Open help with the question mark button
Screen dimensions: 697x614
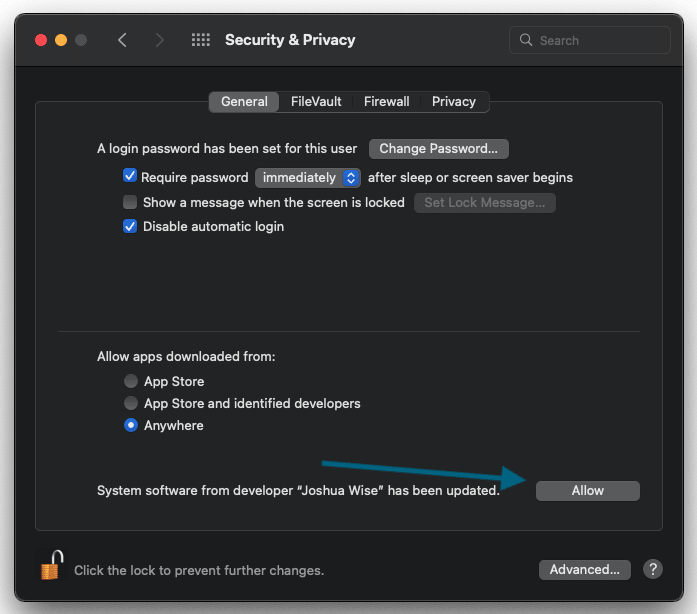tap(653, 569)
